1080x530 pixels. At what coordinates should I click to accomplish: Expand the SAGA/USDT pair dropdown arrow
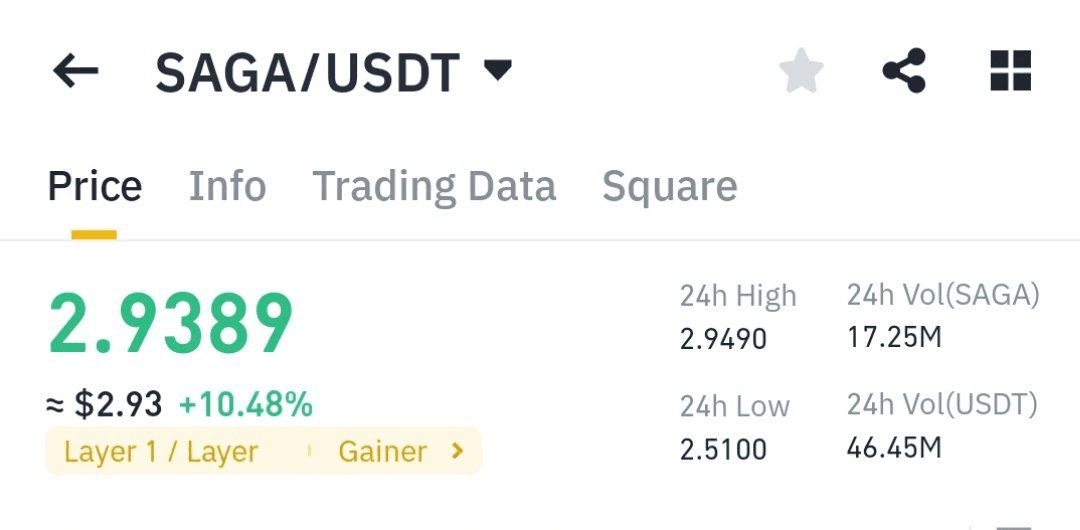pos(497,70)
